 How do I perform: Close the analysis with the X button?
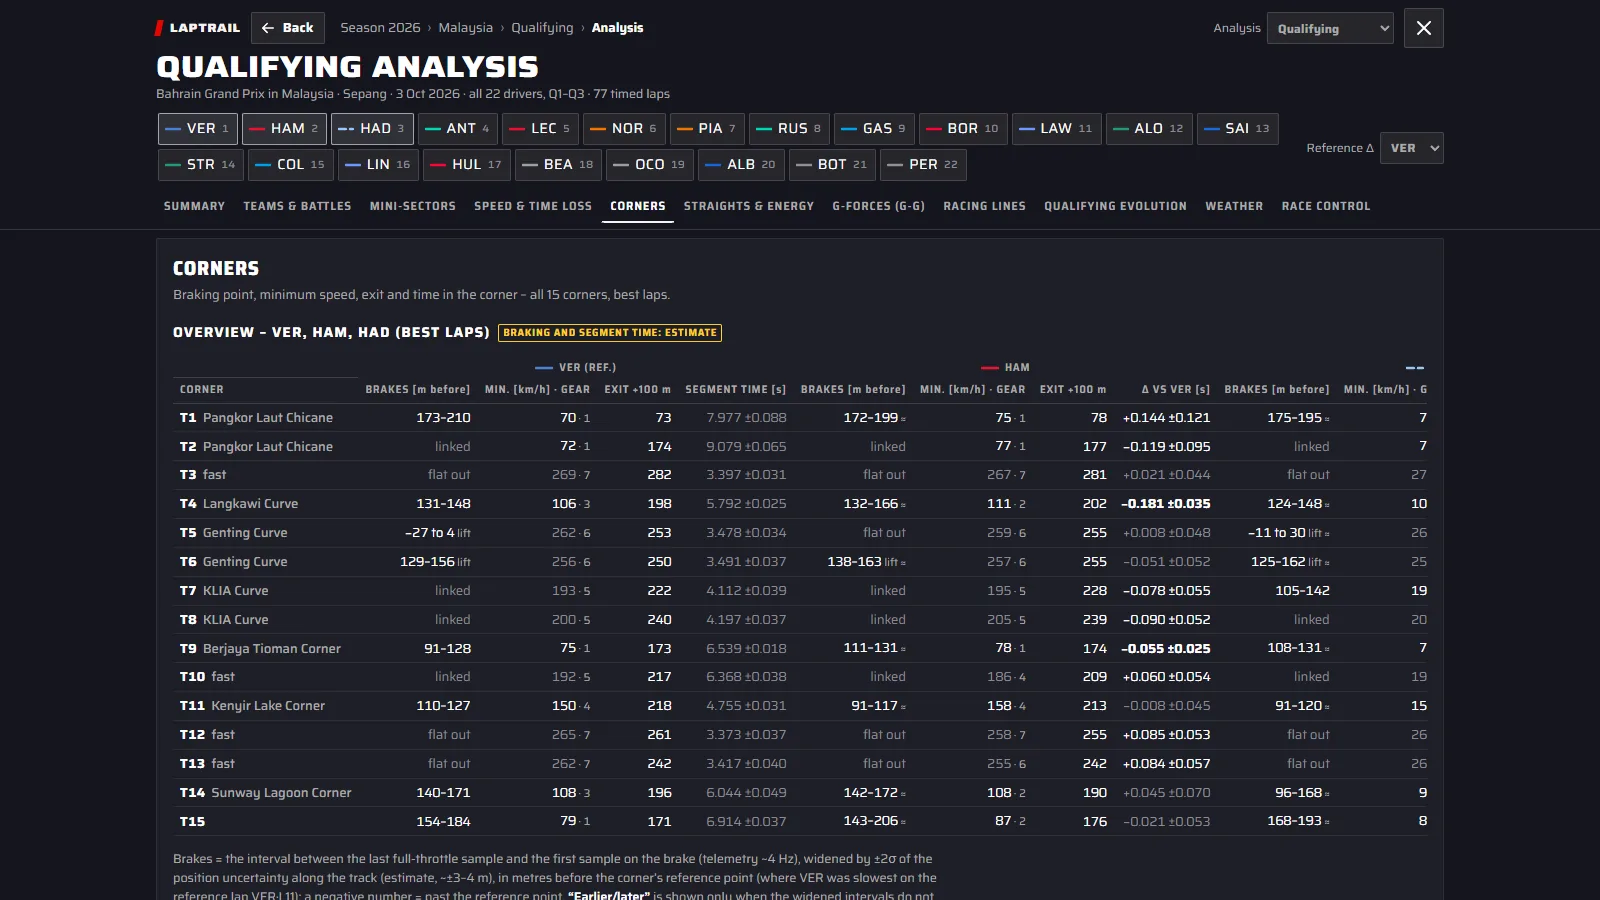pos(1424,28)
